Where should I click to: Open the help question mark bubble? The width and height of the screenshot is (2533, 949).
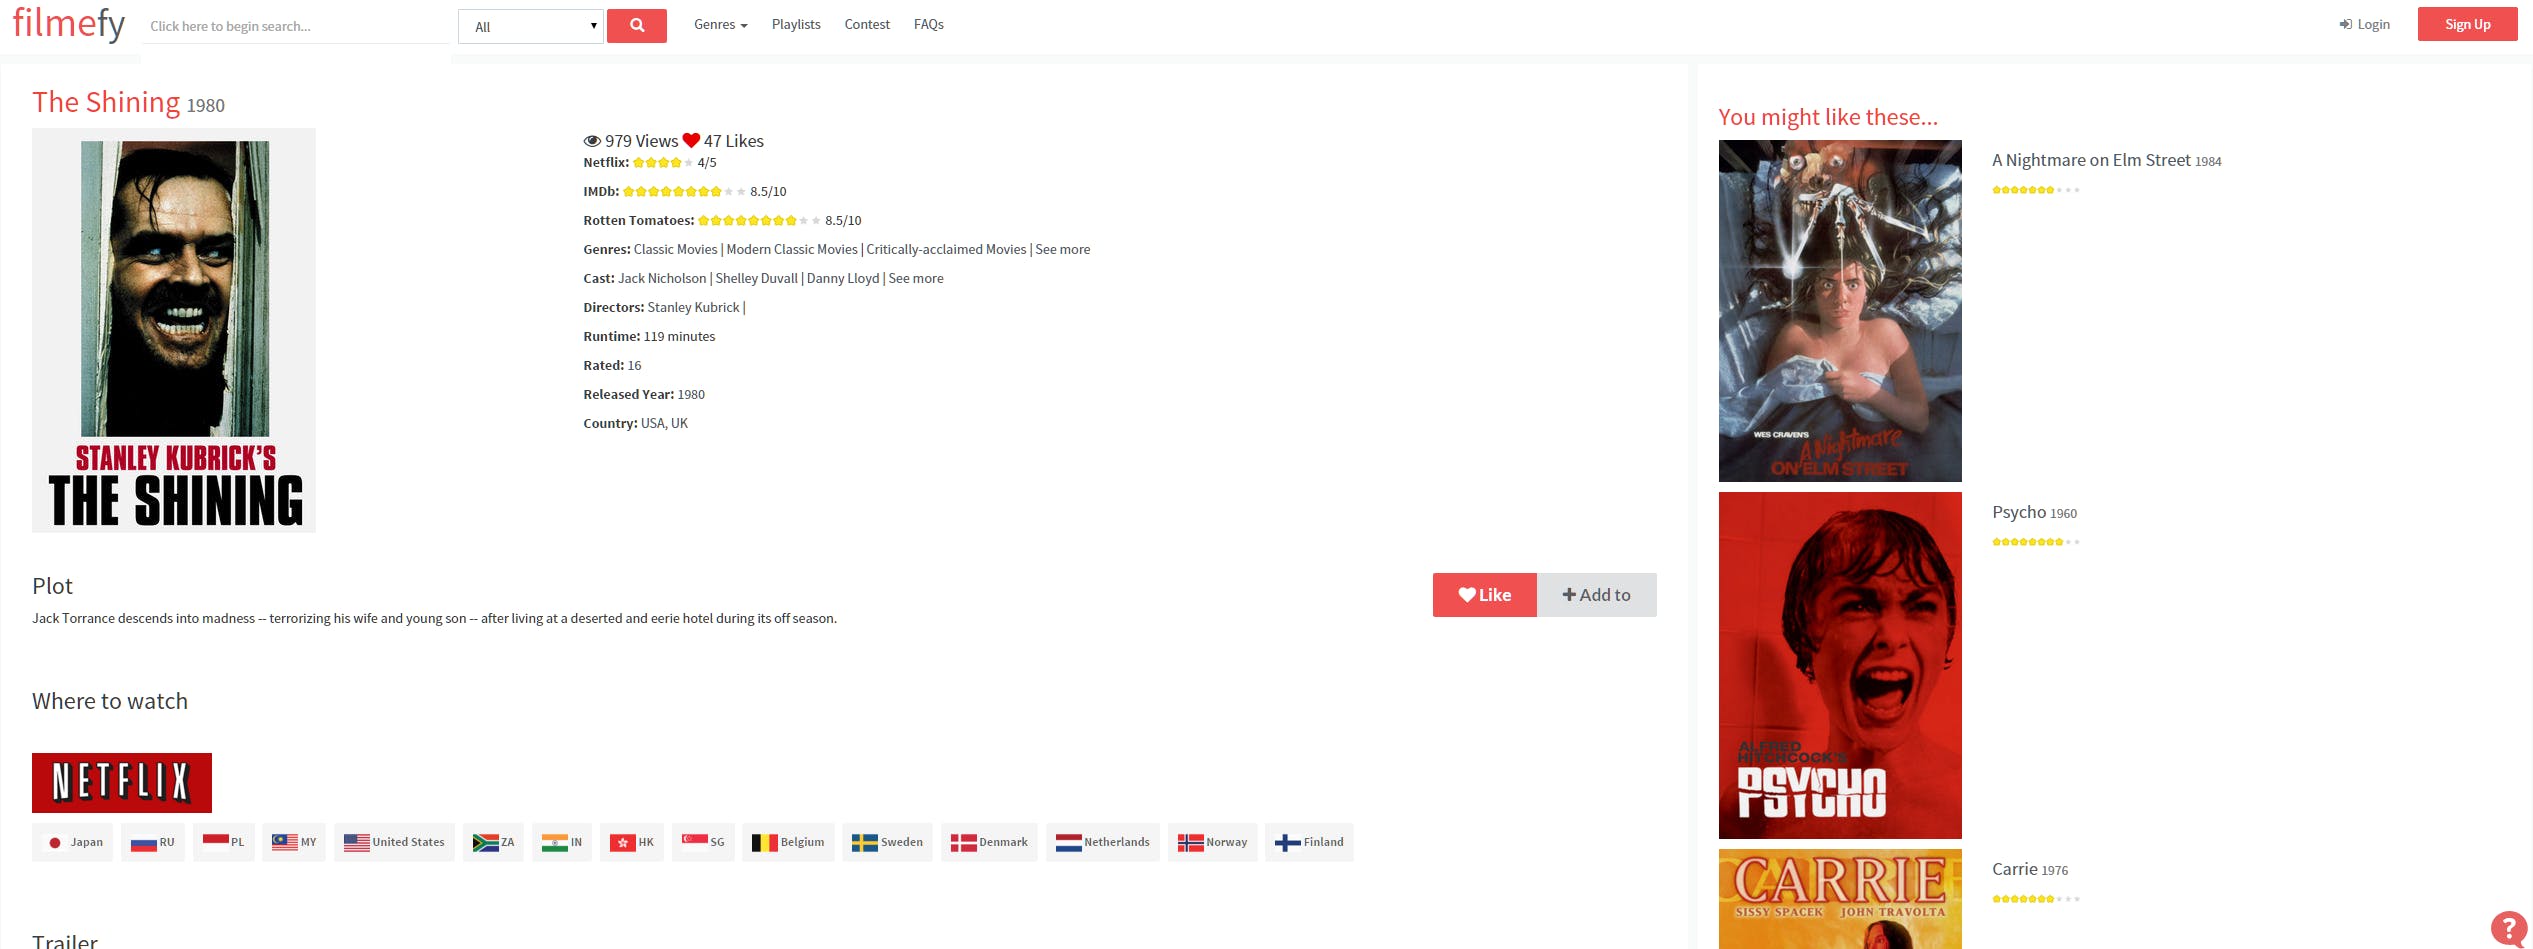2509,928
